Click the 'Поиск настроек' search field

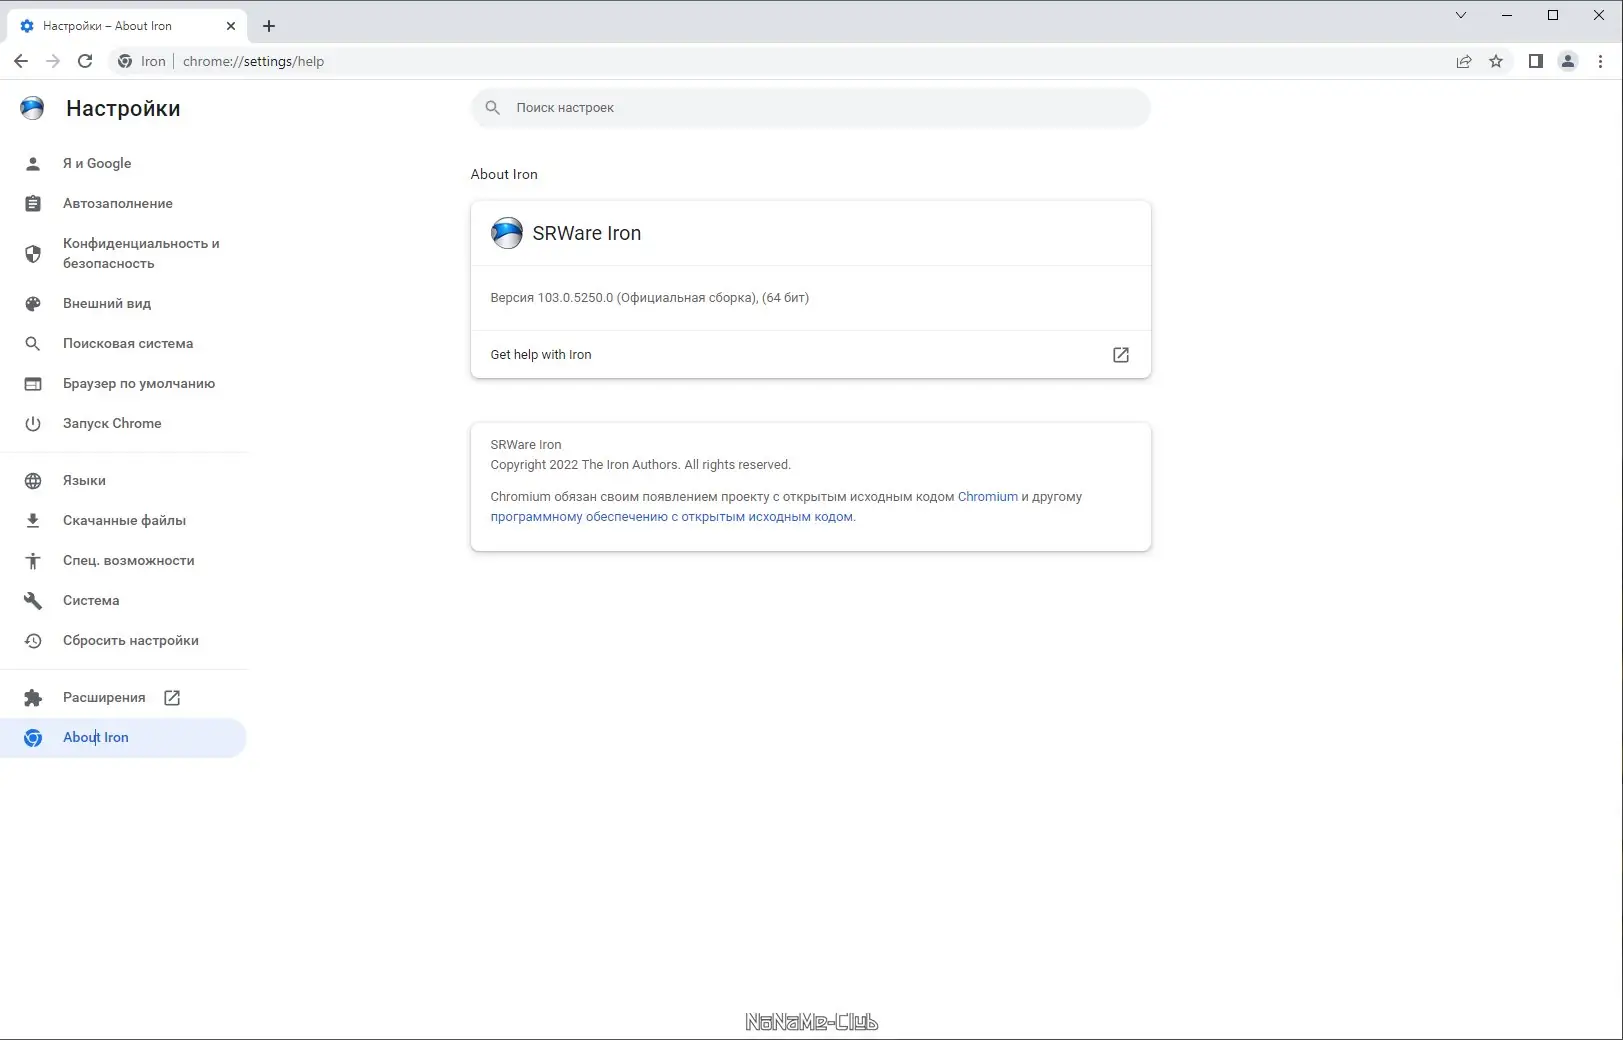pyautogui.click(x=811, y=107)
